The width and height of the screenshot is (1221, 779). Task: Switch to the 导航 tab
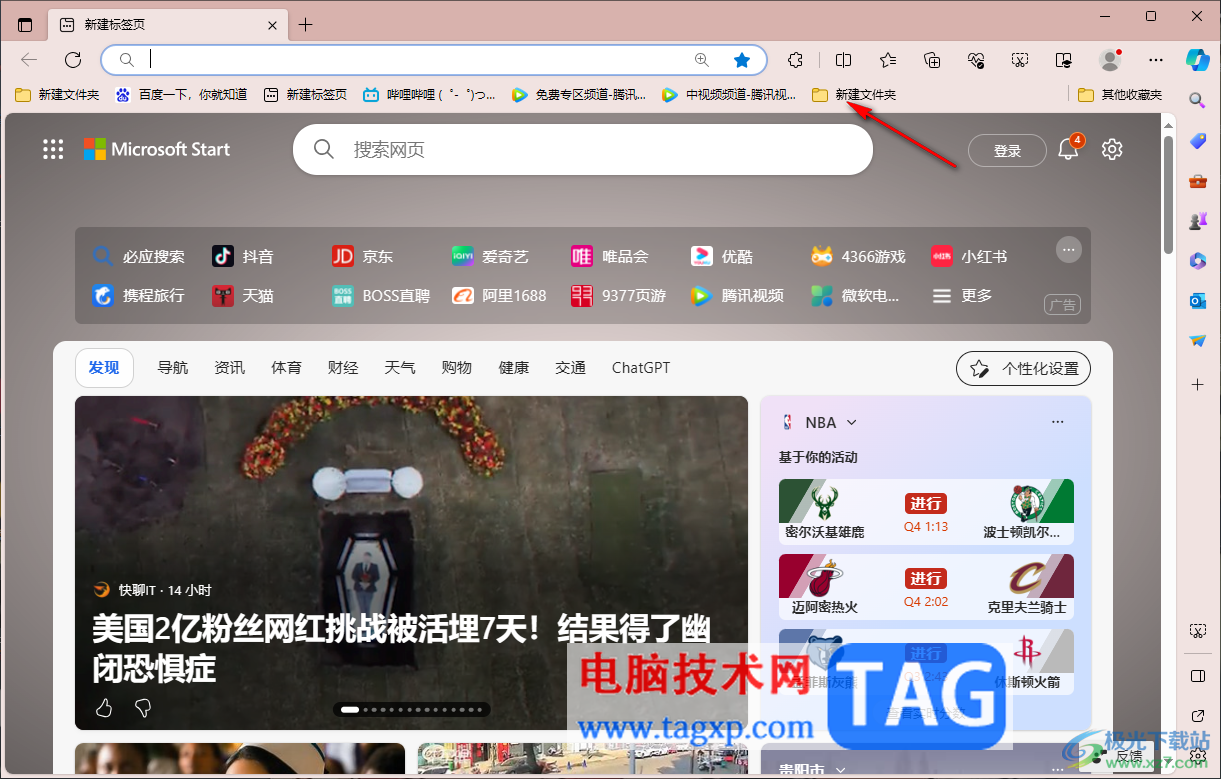[172, 368]
